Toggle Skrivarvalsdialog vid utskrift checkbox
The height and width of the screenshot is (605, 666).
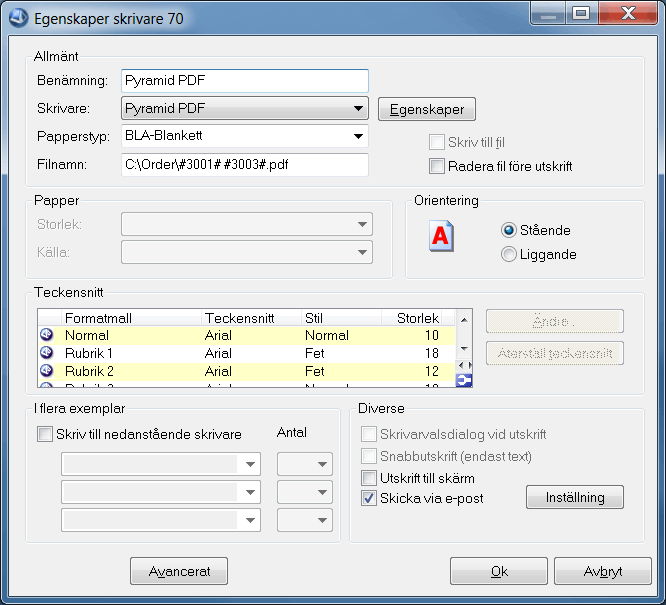point(368,434)
